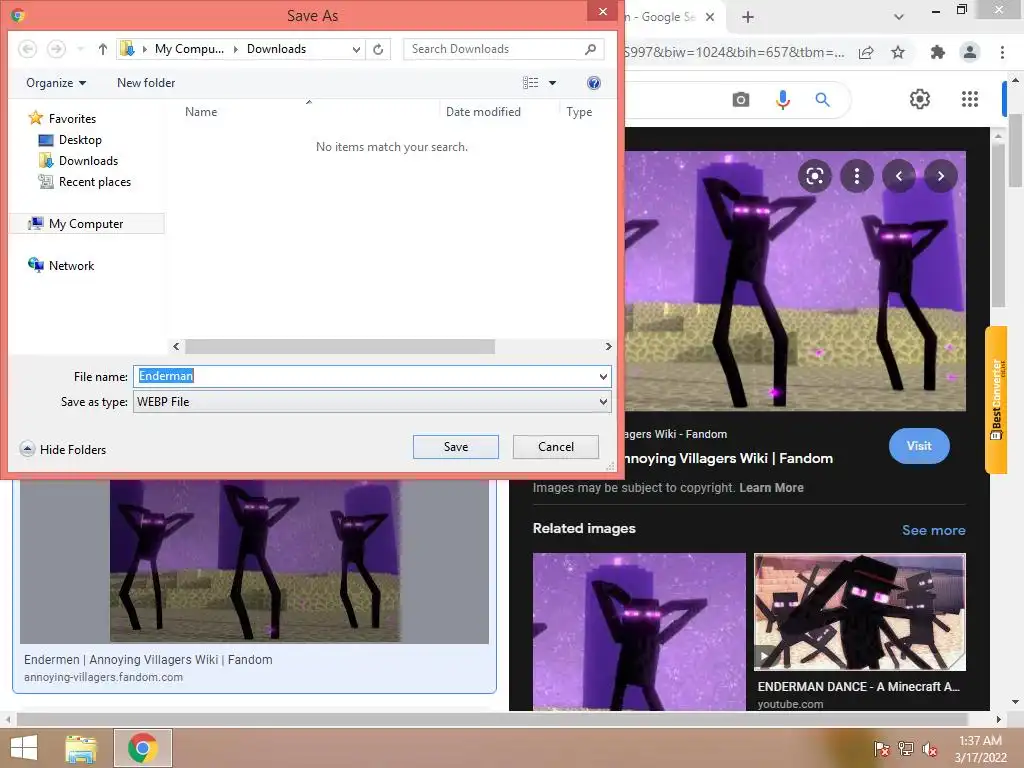1024x768 pixels.
Task: Search by image camera icon
Action: pyautogui.click(x=741, y=100)
